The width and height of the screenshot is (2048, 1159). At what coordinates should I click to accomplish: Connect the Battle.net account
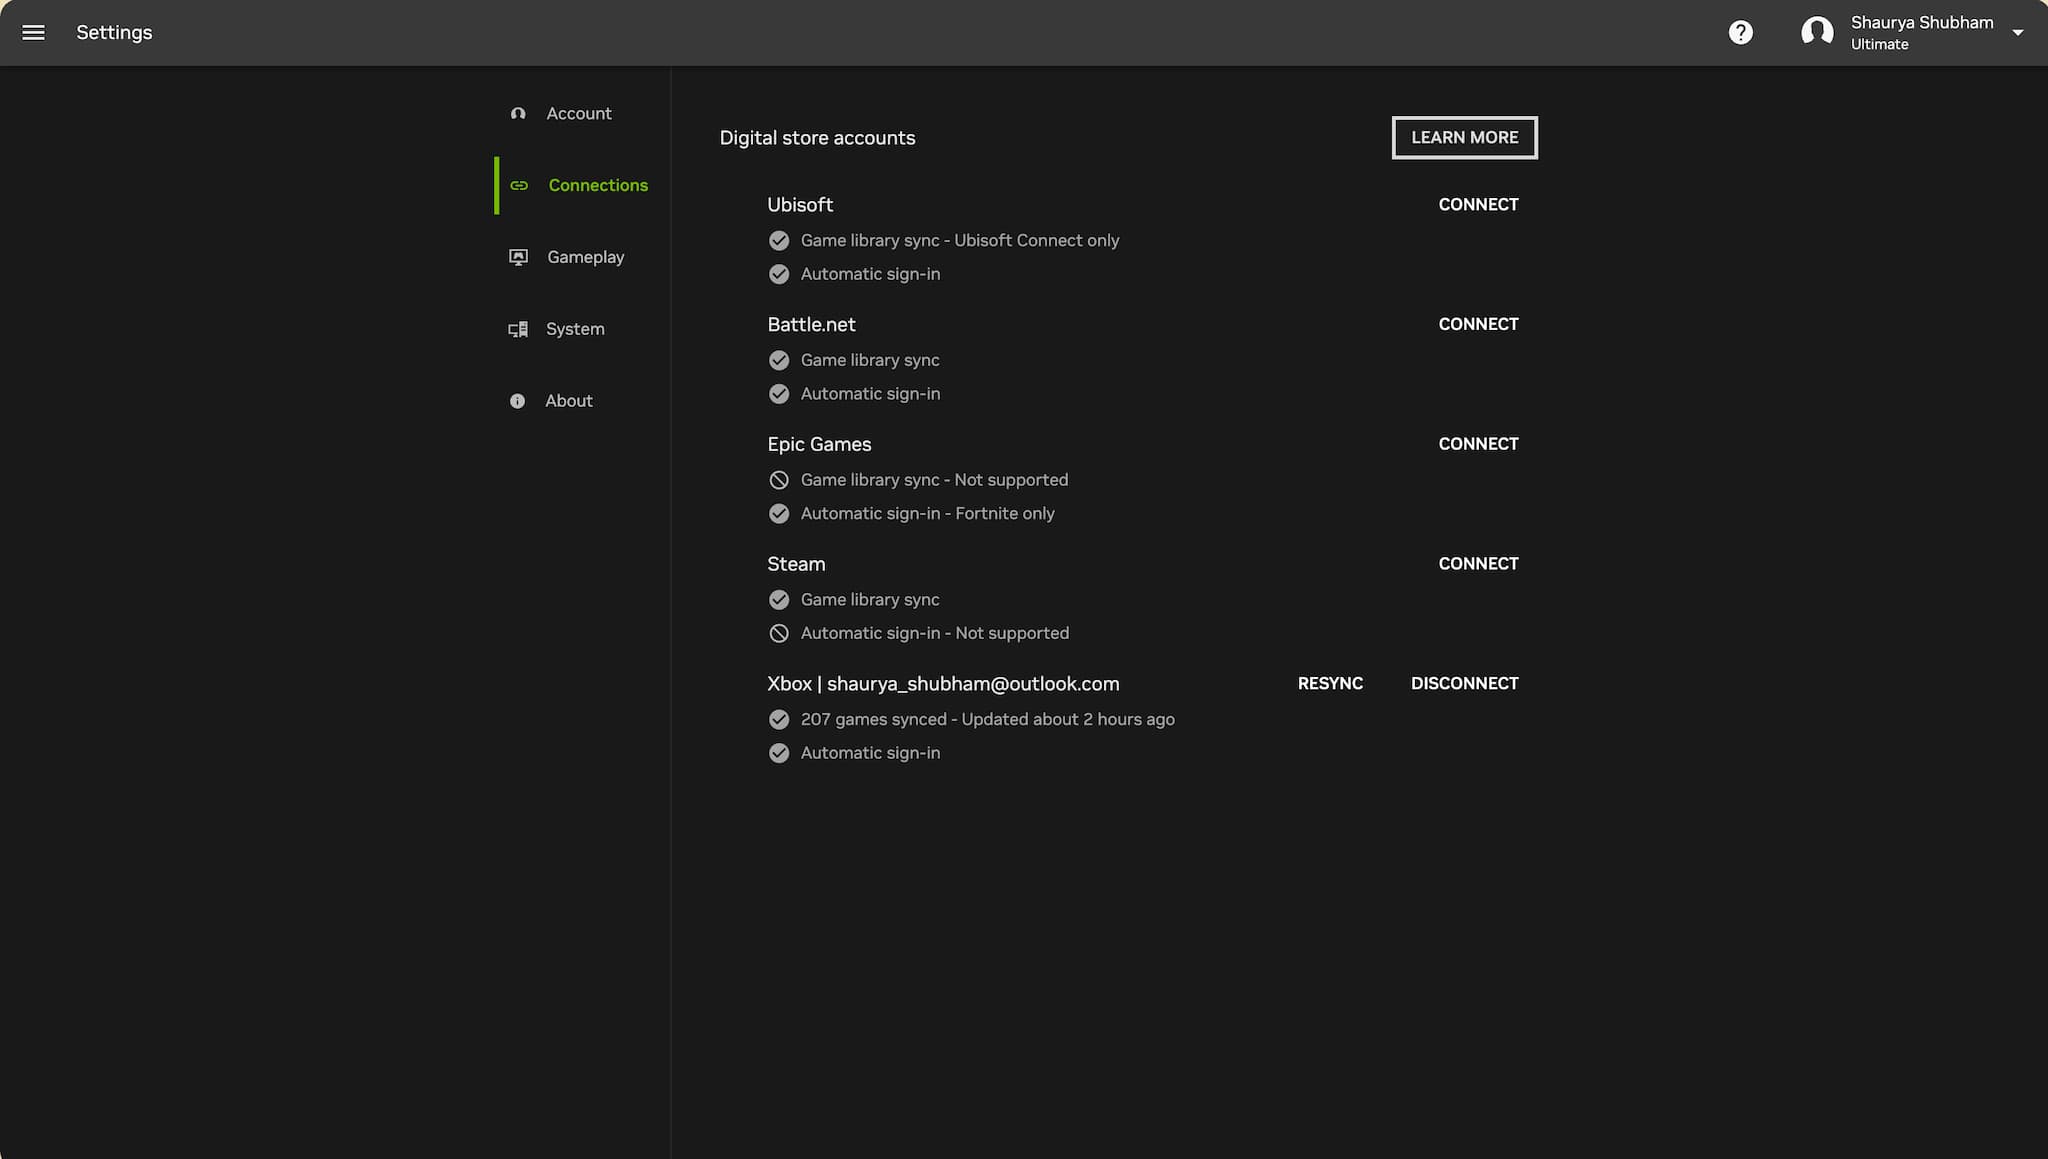pos(1478,325)
